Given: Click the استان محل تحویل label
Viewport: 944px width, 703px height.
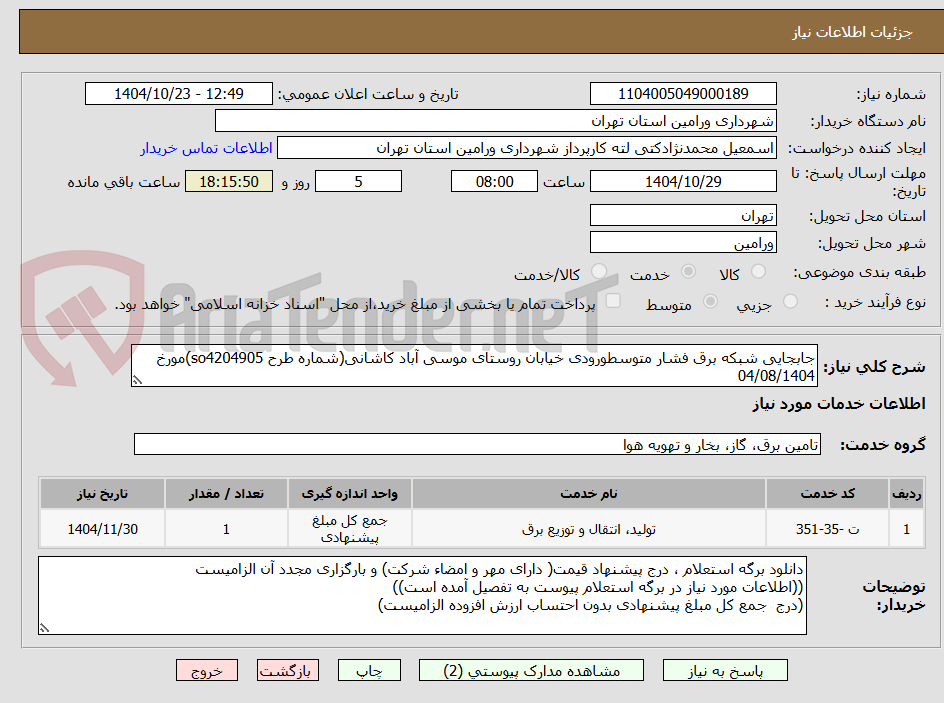Looking at the screenshot, I should (x=867, y=216).
